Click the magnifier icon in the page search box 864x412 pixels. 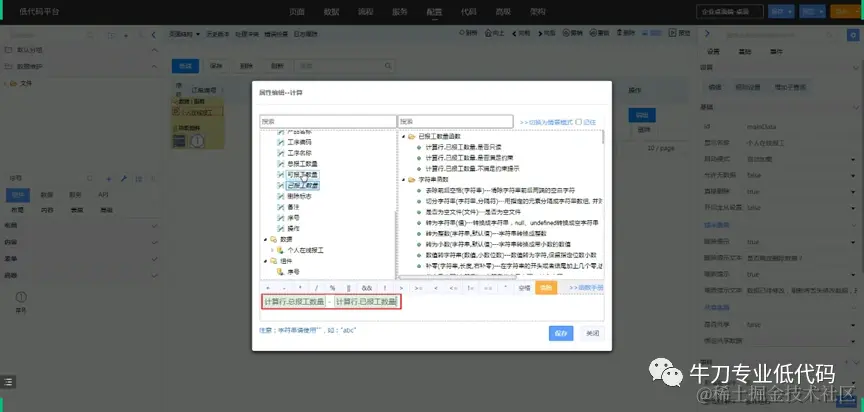pos(388,66)
